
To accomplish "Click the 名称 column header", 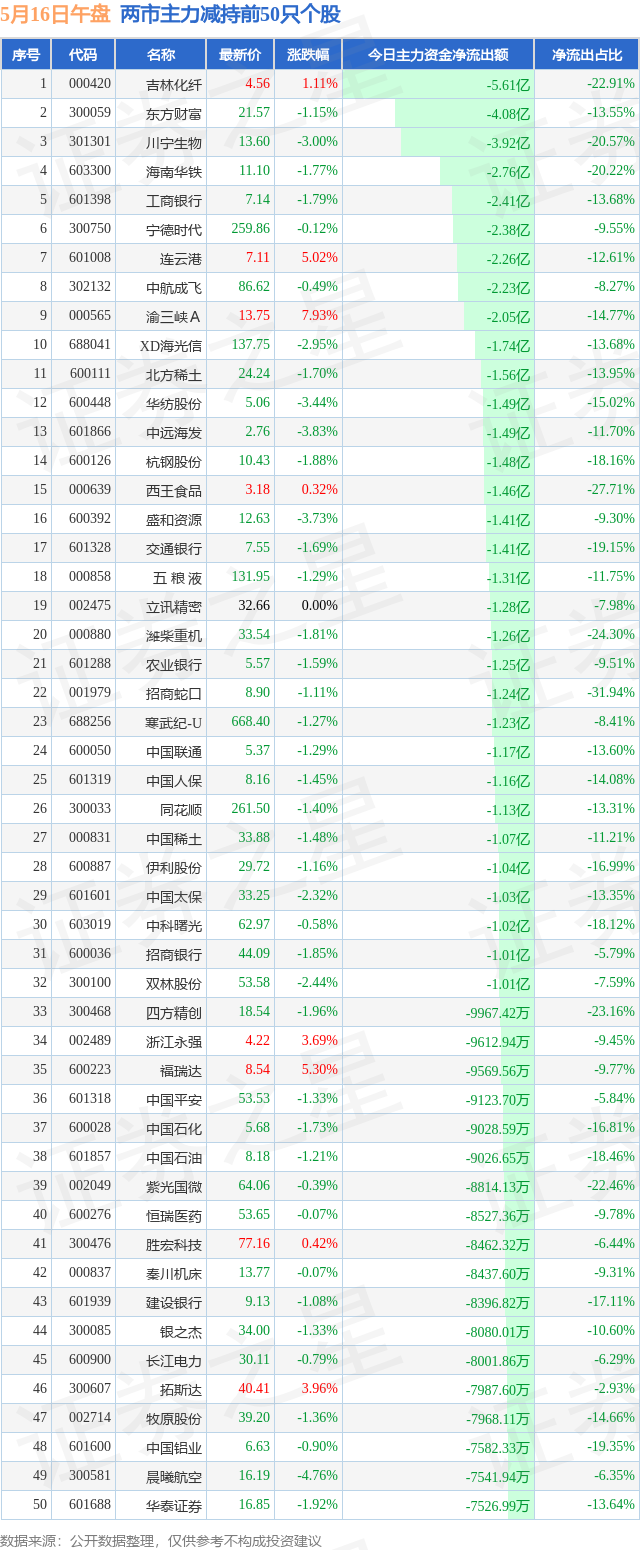I will 161,55.
